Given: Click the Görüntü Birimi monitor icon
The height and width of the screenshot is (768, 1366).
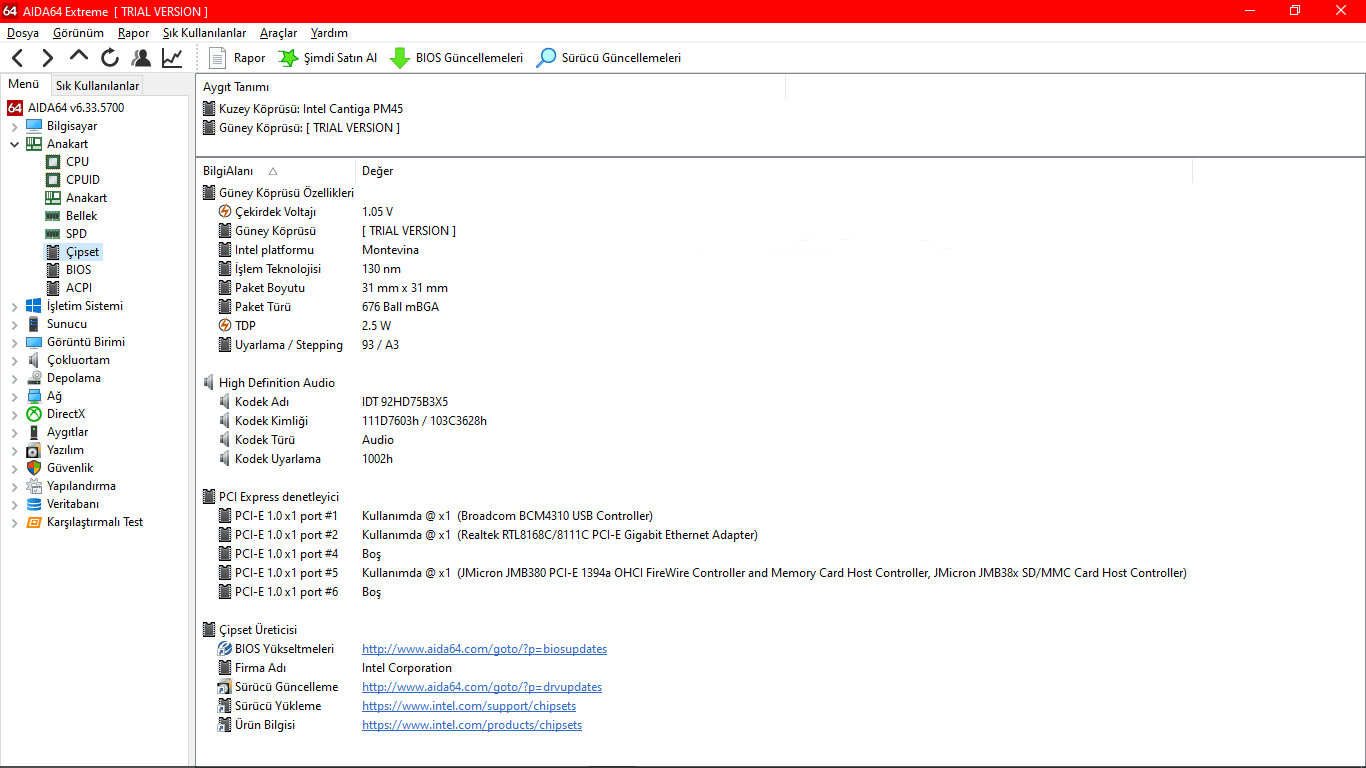Looking at the screenshot, I should tap(34, 342).
